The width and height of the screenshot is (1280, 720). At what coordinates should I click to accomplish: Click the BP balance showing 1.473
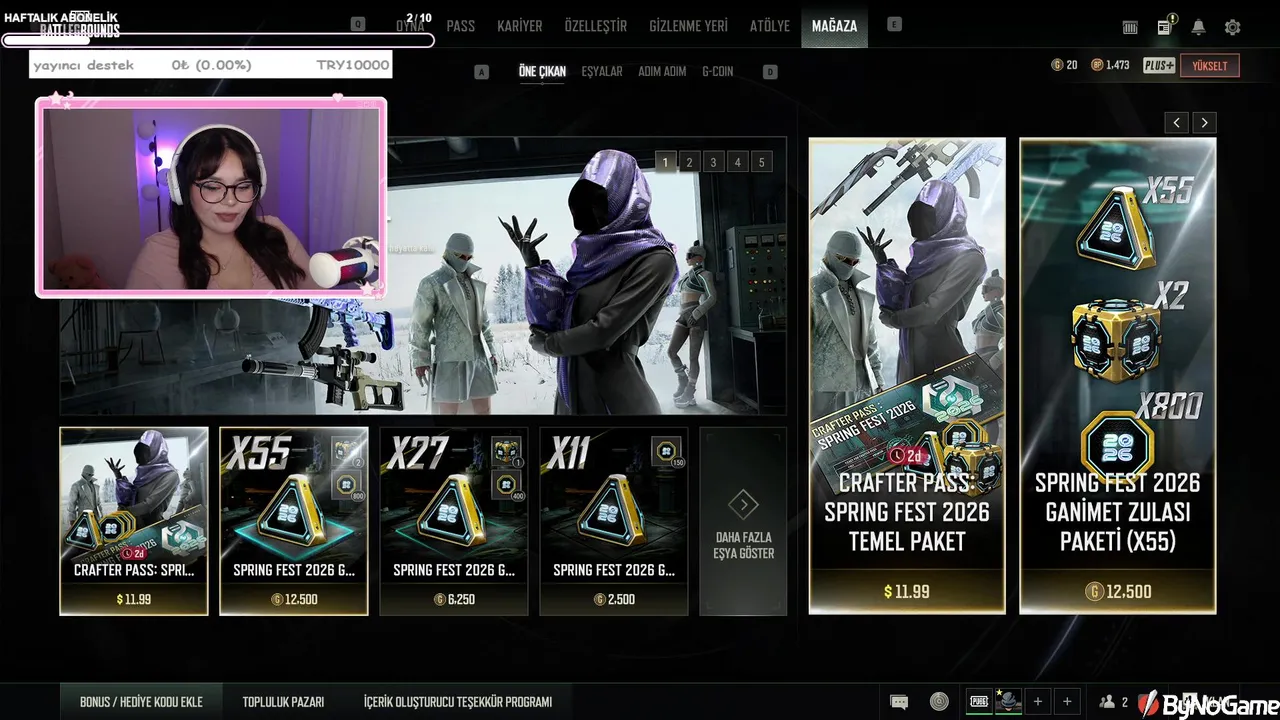pos(1110,65)
